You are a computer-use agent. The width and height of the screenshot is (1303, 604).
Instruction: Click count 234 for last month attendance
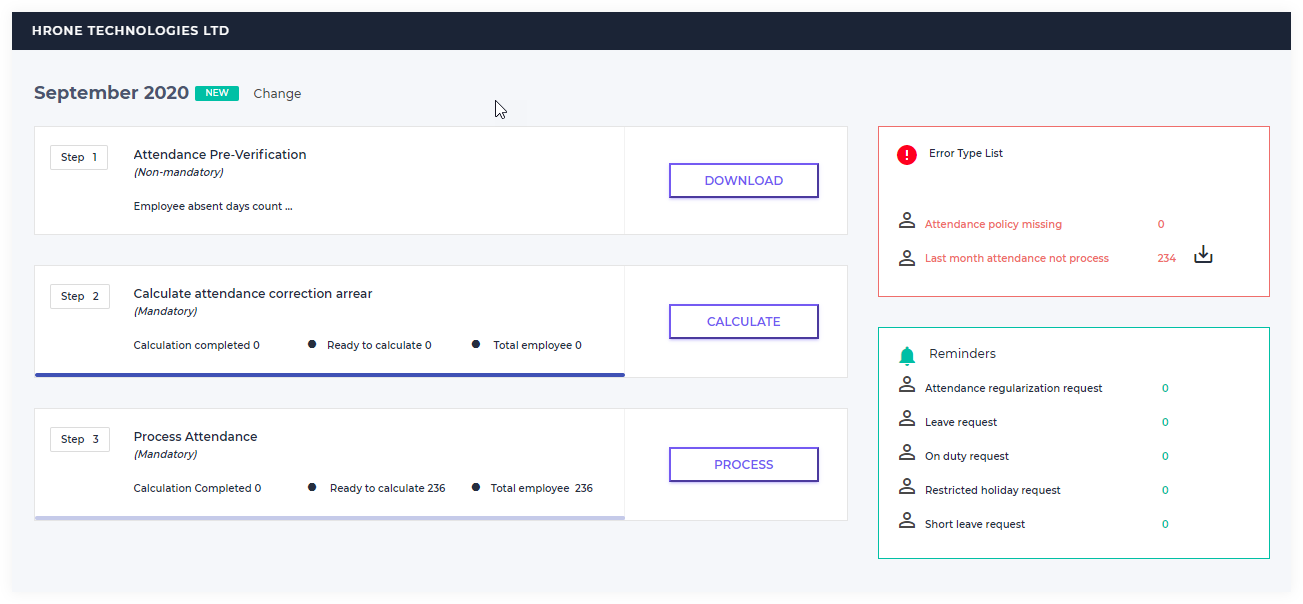pos(1167,258)
